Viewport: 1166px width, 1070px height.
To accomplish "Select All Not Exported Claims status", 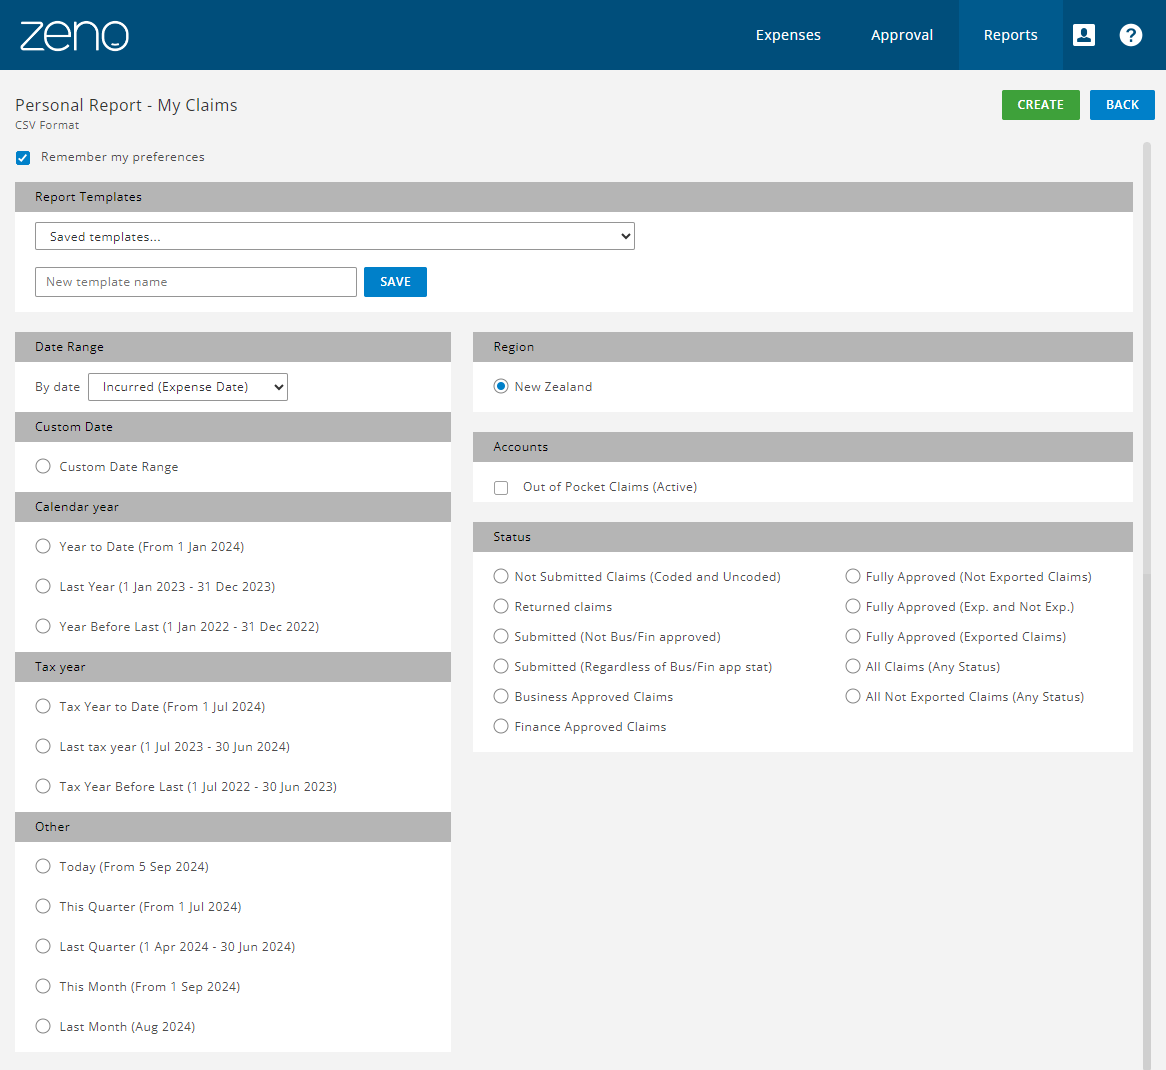I will click(853, 697).
